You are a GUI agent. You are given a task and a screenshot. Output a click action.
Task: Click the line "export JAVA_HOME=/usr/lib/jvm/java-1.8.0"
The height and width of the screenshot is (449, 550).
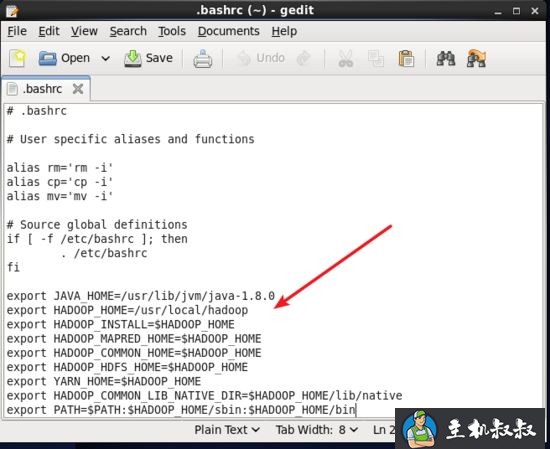tap(141, 296)
